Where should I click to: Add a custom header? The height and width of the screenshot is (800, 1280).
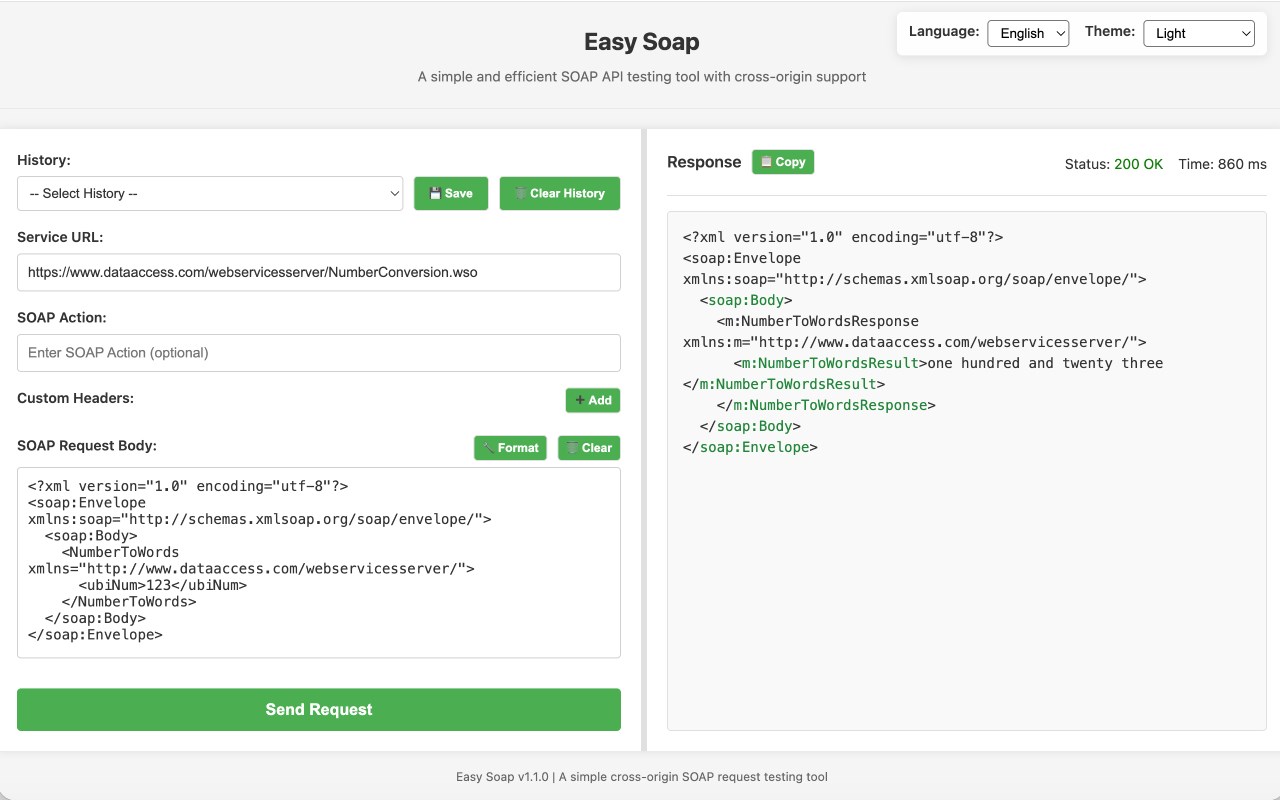pos(593,400)
